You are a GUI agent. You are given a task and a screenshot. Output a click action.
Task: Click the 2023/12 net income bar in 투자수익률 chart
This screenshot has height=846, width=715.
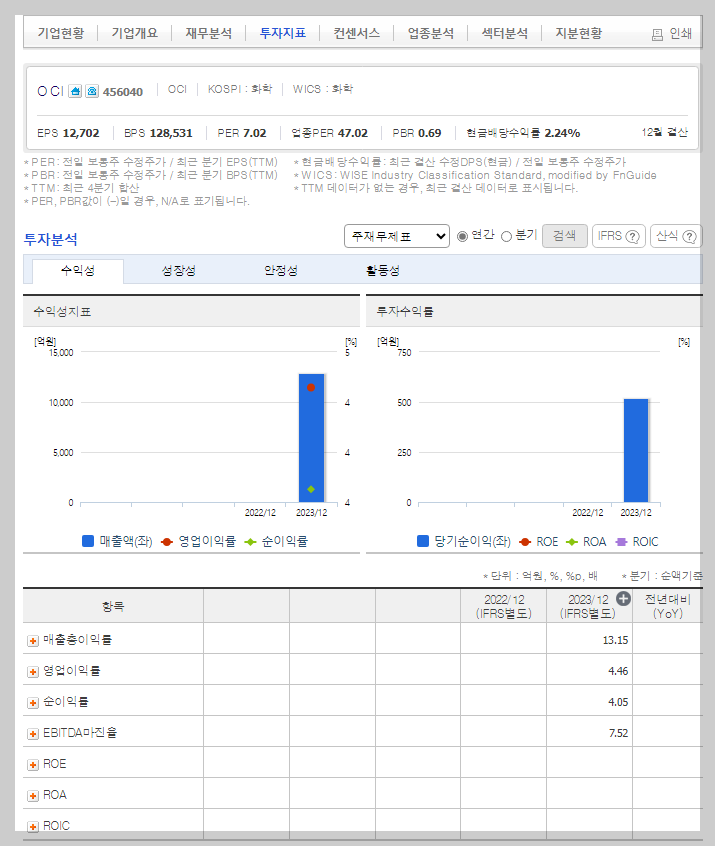coord(636,451)
